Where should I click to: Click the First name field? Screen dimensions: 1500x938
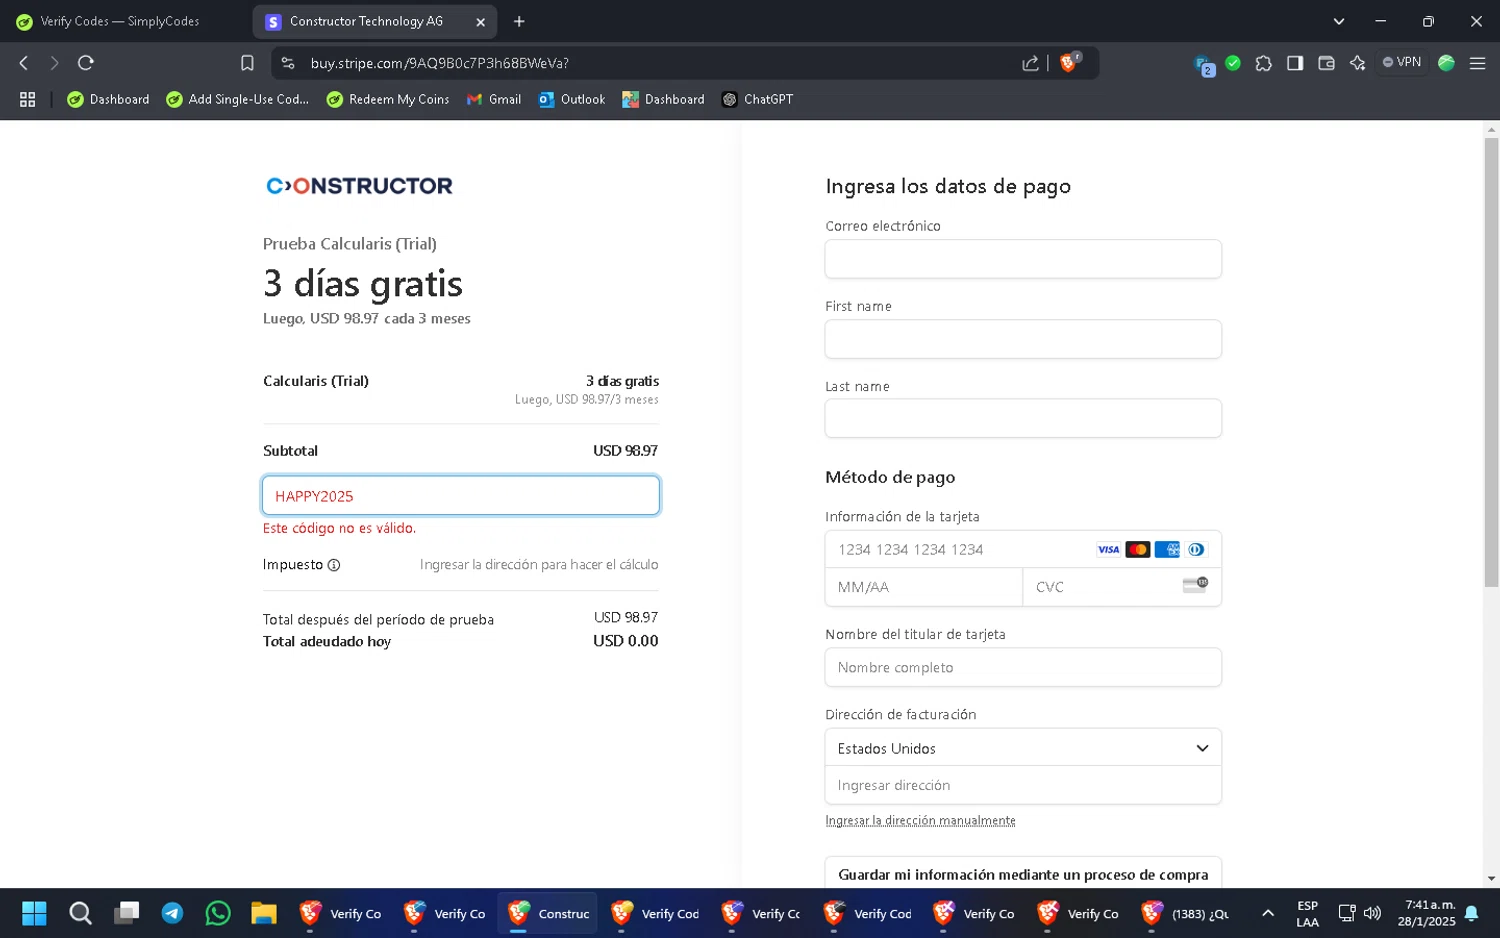1023,339
